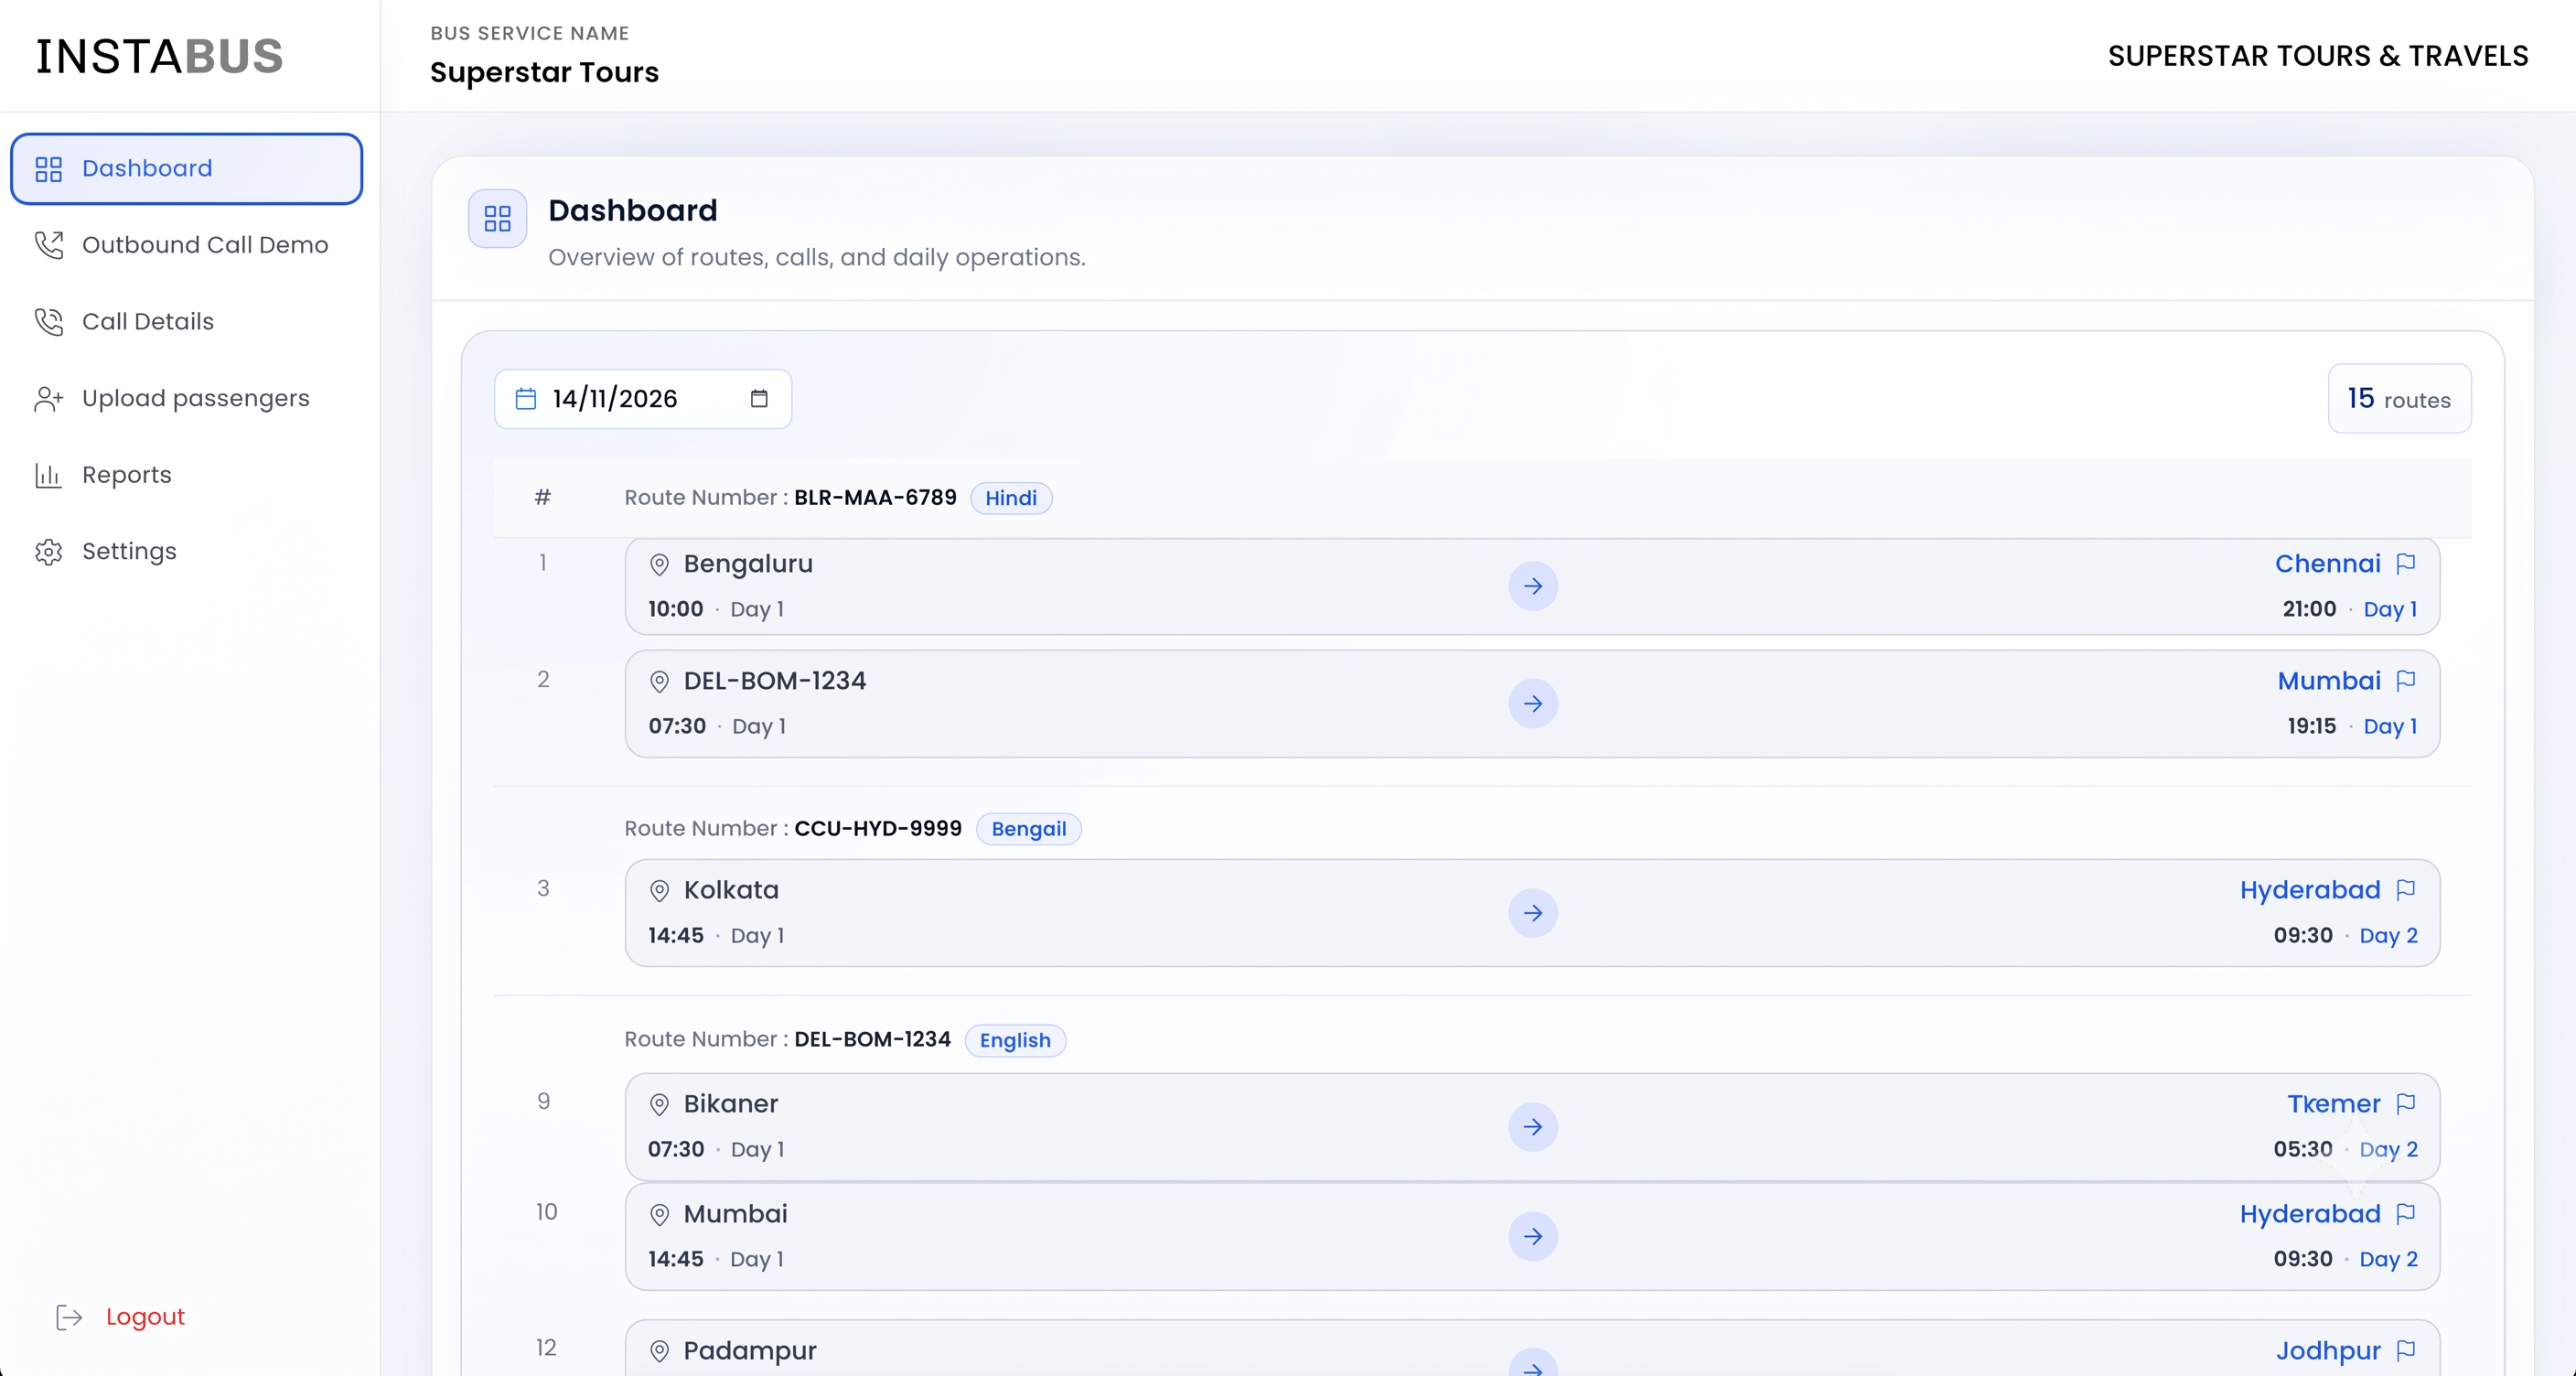Click route number CCU-HYD-9999
Image resolution: width=2576 pixels, height=1376 pixels.
pos(878,828)
